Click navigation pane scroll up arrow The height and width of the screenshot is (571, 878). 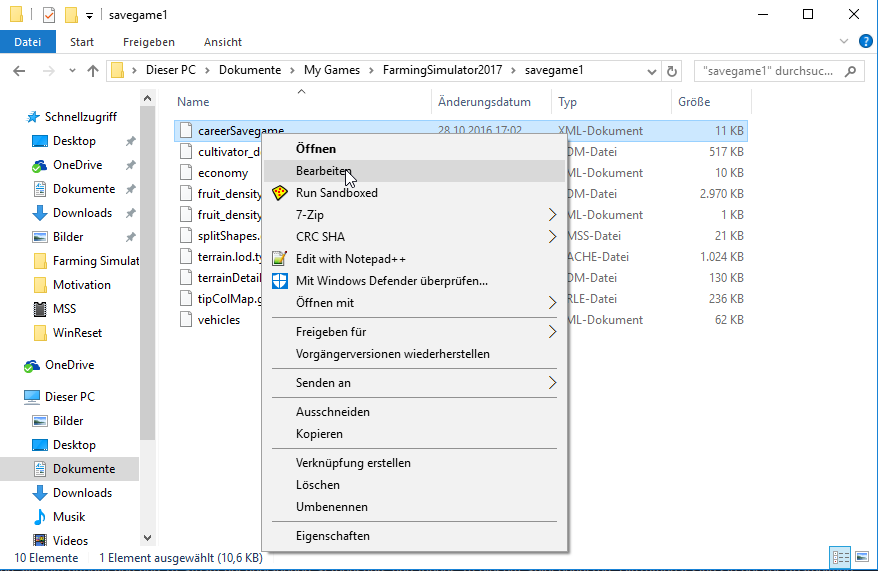coord(147,99)
